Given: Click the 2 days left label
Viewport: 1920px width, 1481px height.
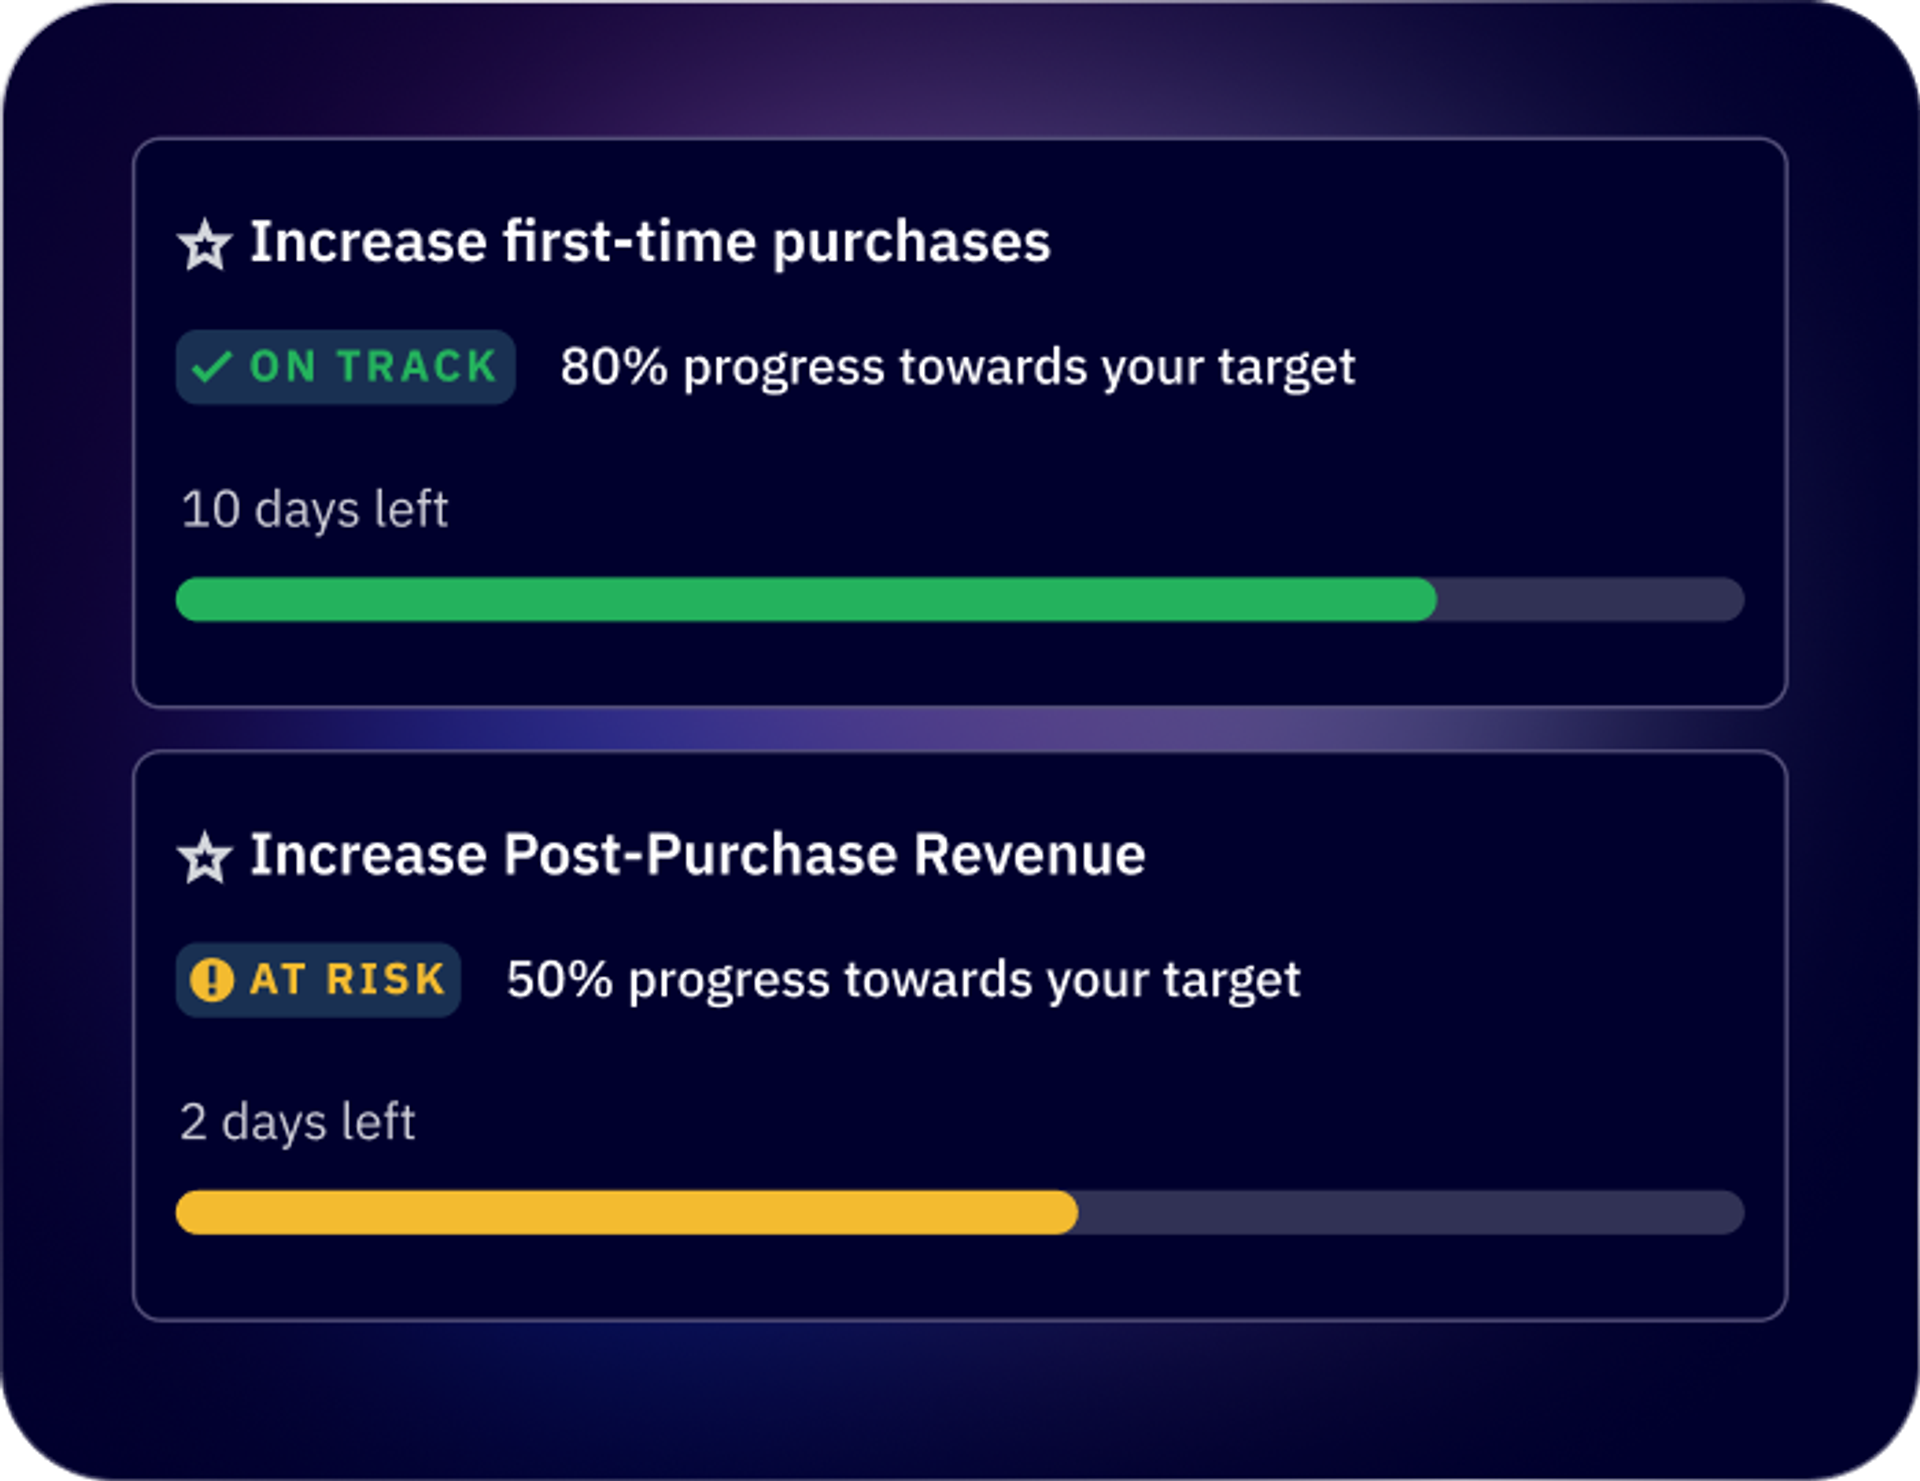Looking at the screenshot, I should pyautogui.click(x=298, y=1123).
